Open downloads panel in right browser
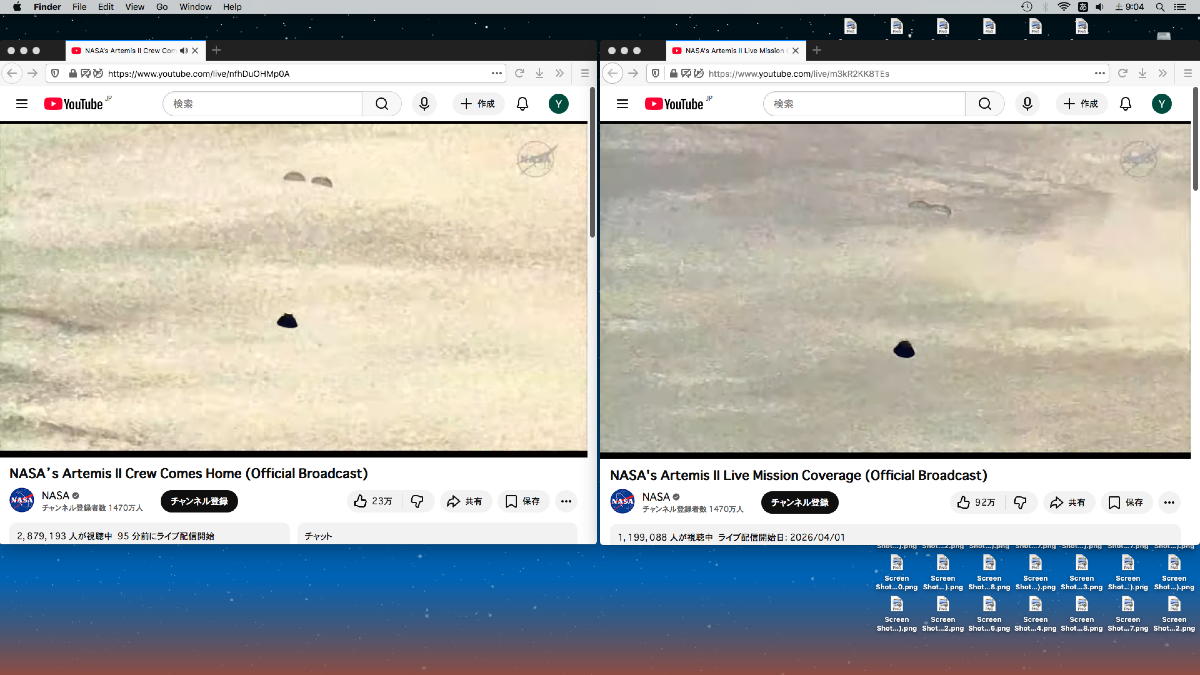Image resolution: width=1200 pixels, height=675 pixels. click(1142, 73)
